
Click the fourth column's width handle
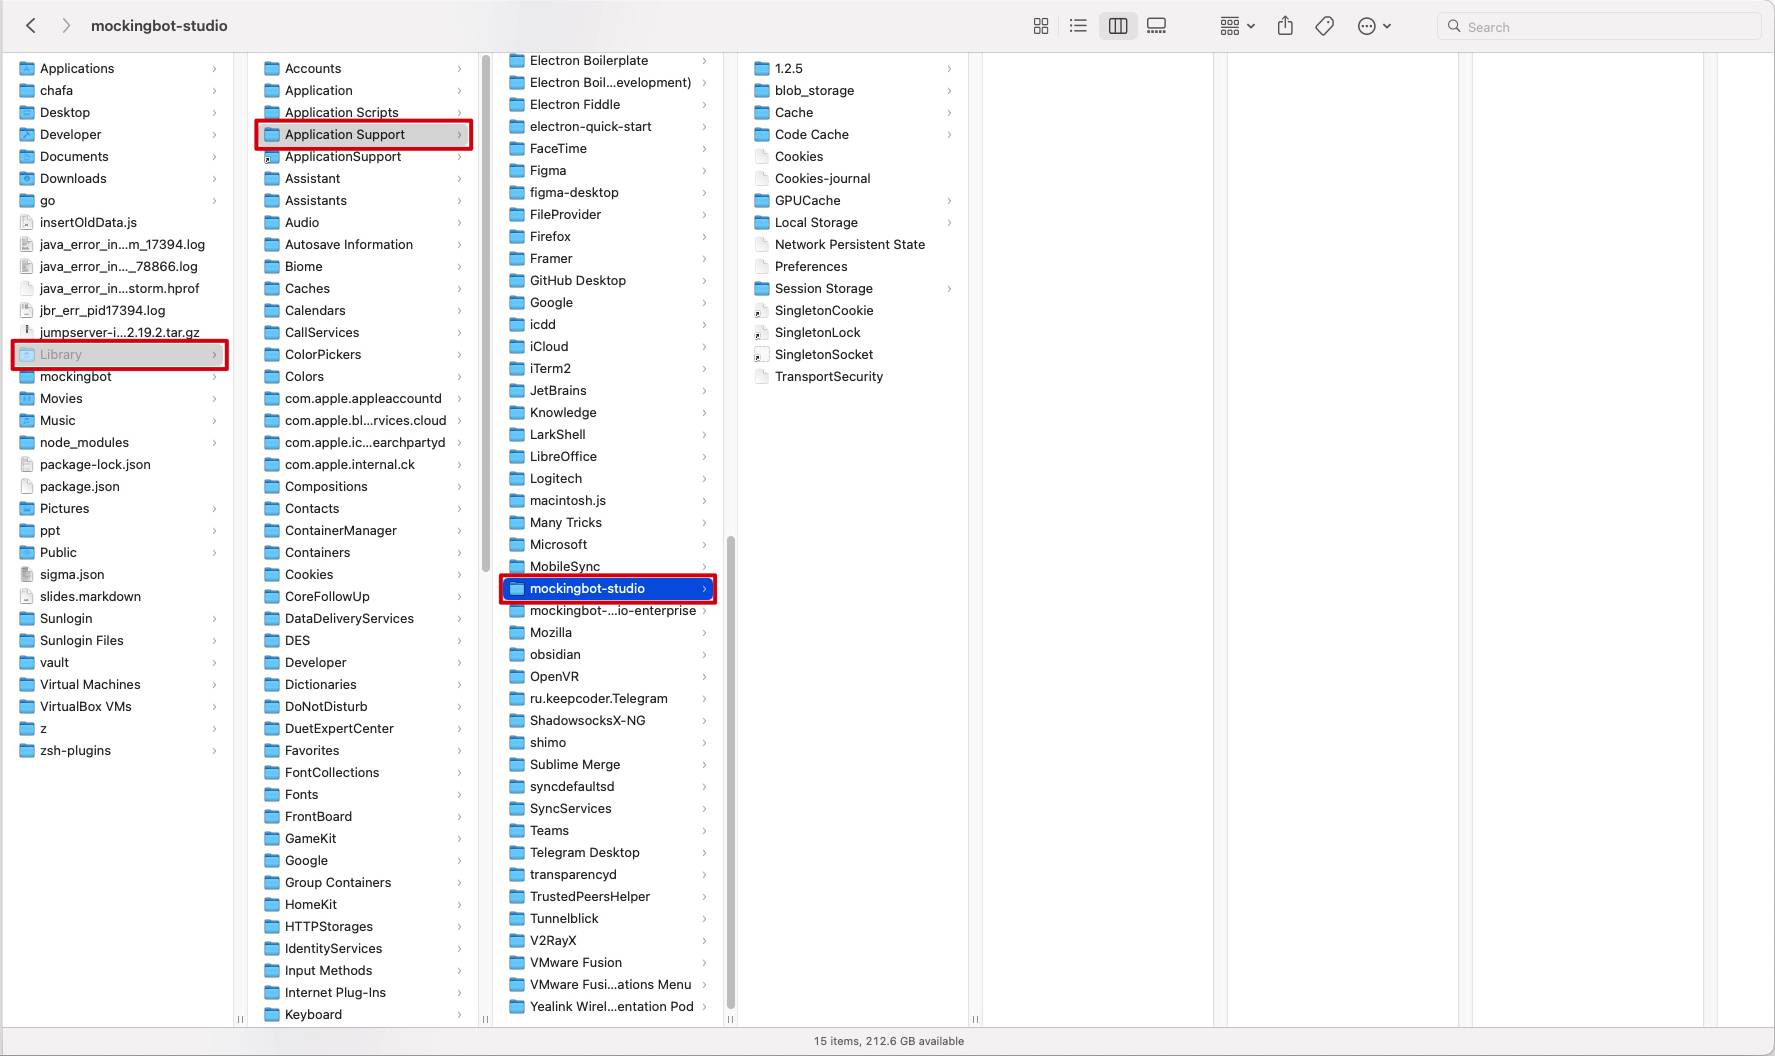coord(975,1019)
